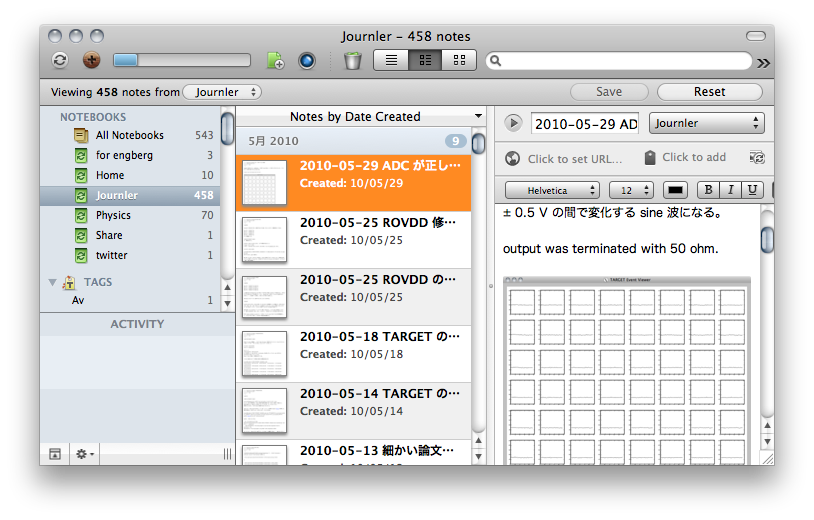The image size is (814, 520).
Task: Click the round play arrow button beside title
Action: [x=513, y=124]
